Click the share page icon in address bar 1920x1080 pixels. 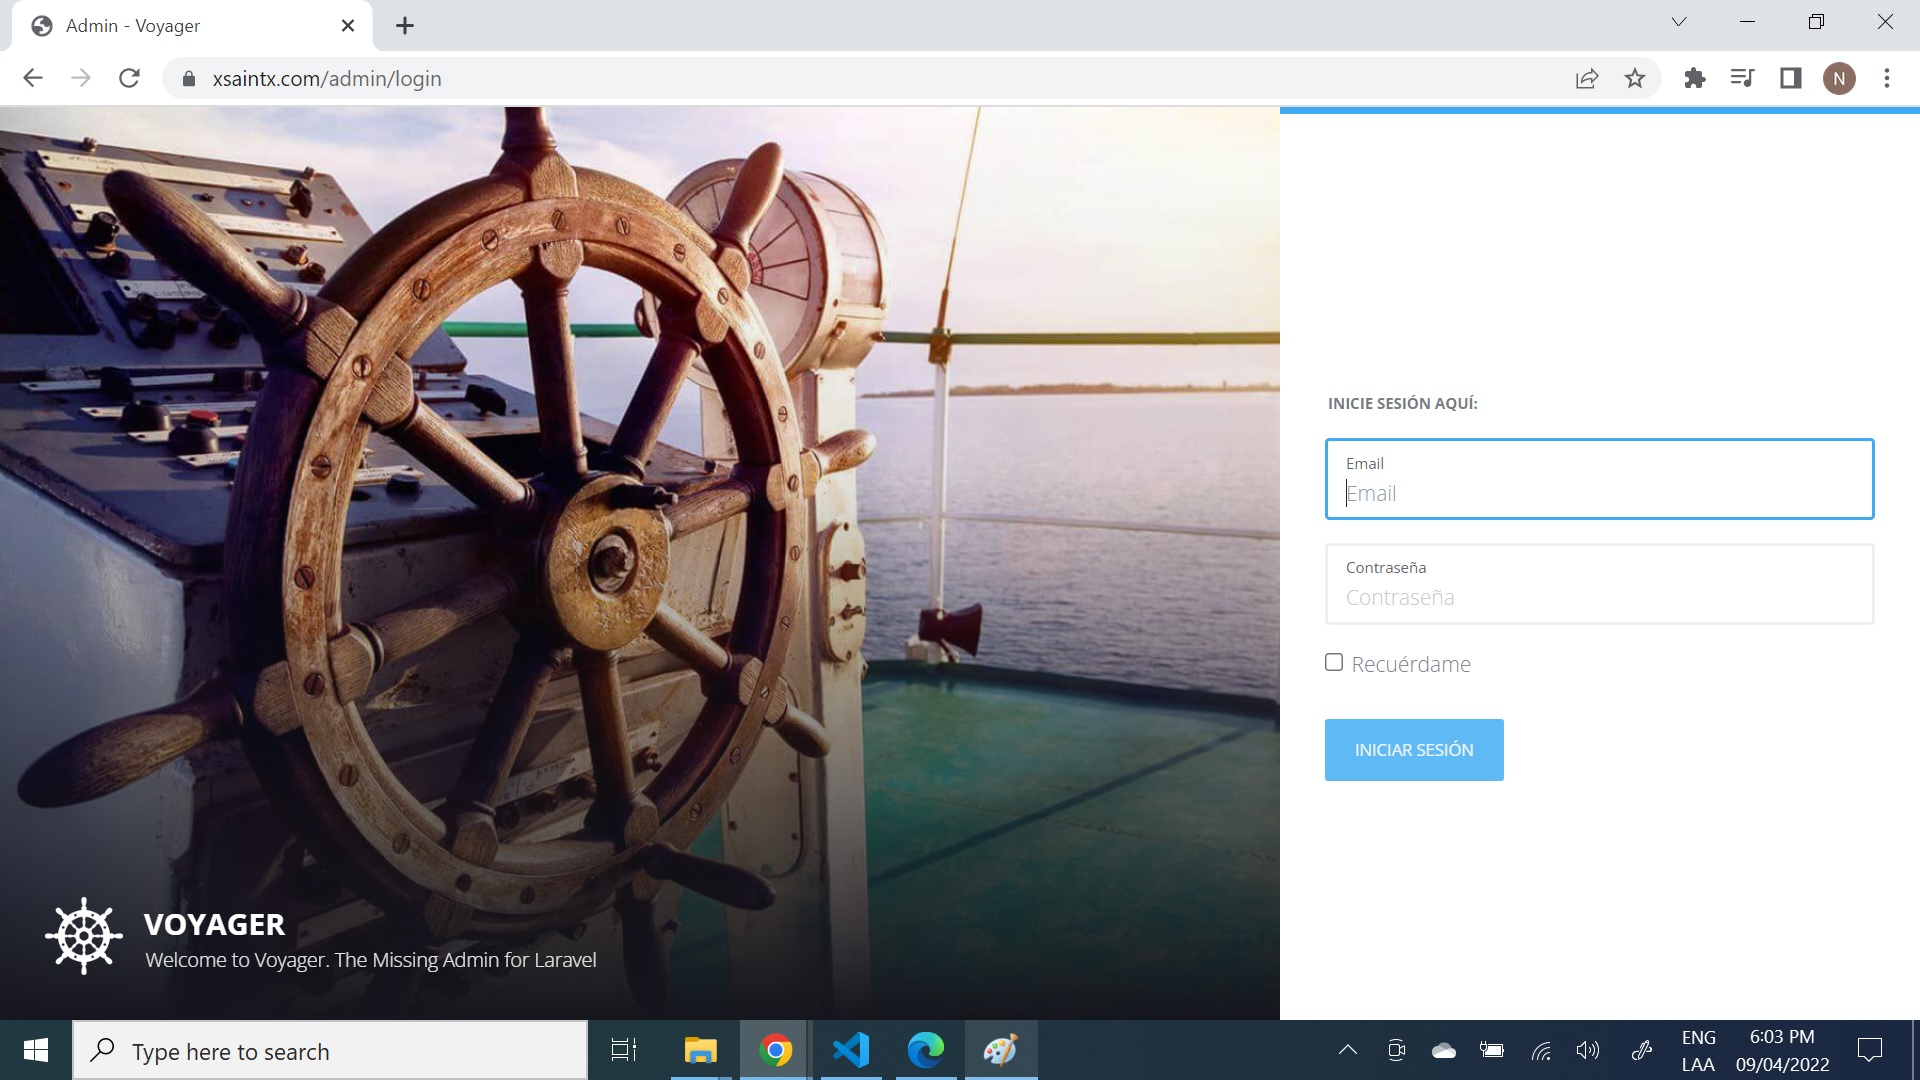point(1586,78)
